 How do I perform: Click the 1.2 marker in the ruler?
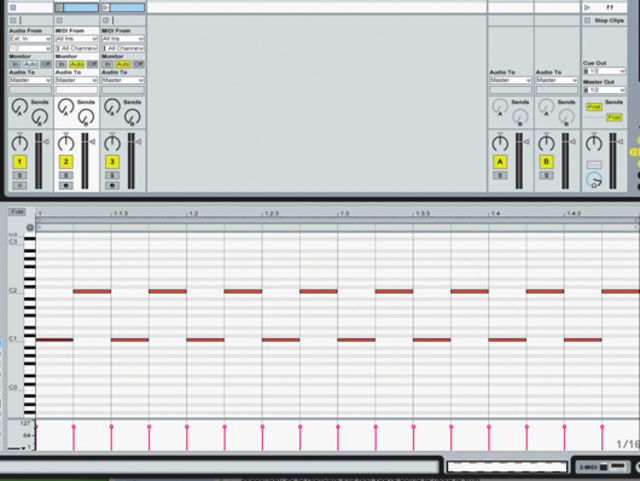click(x=193, y=214)
